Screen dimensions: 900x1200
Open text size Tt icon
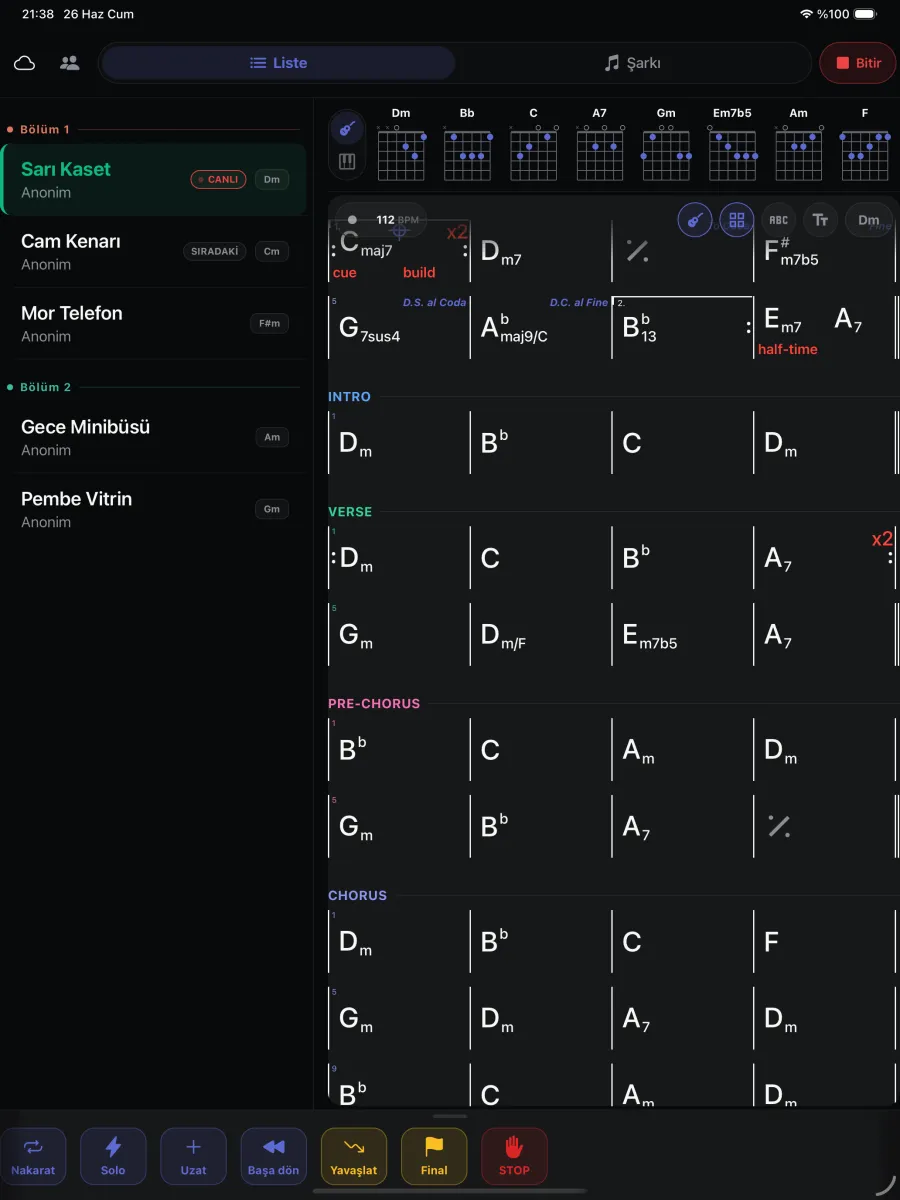(x=821, y=220)
